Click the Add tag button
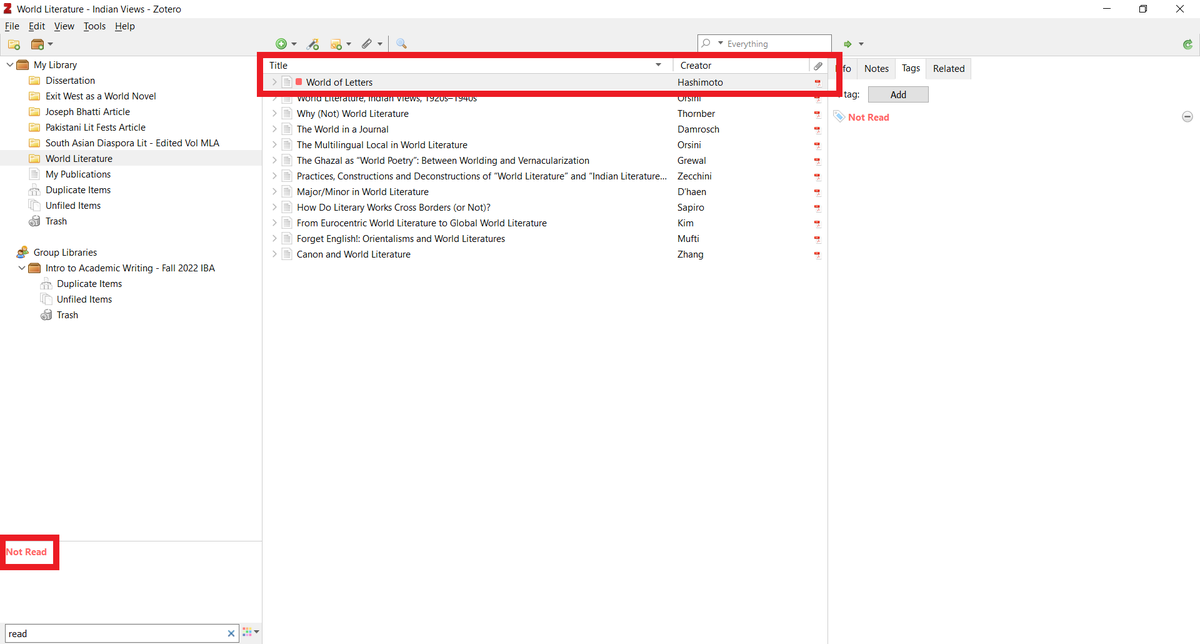Viewport: 1200px width, 644px height. pos(898,94)
